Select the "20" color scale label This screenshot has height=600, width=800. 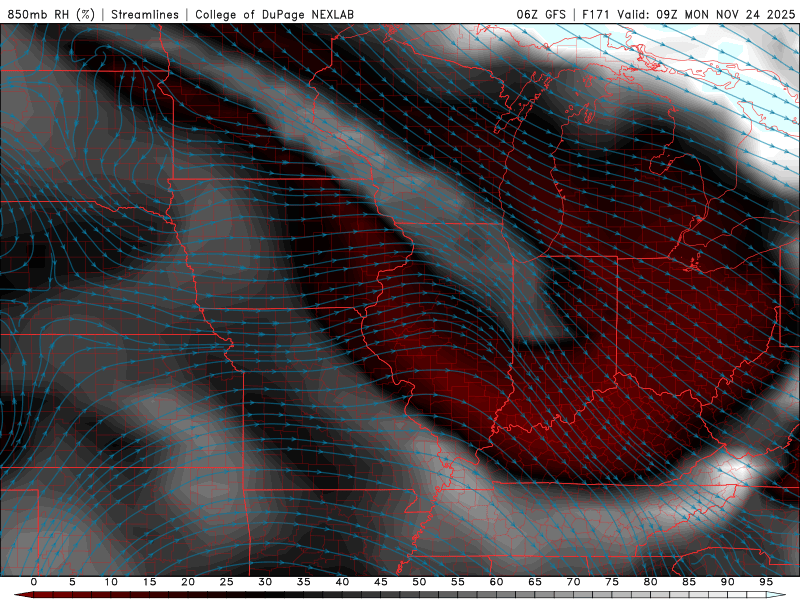point(188,582)
